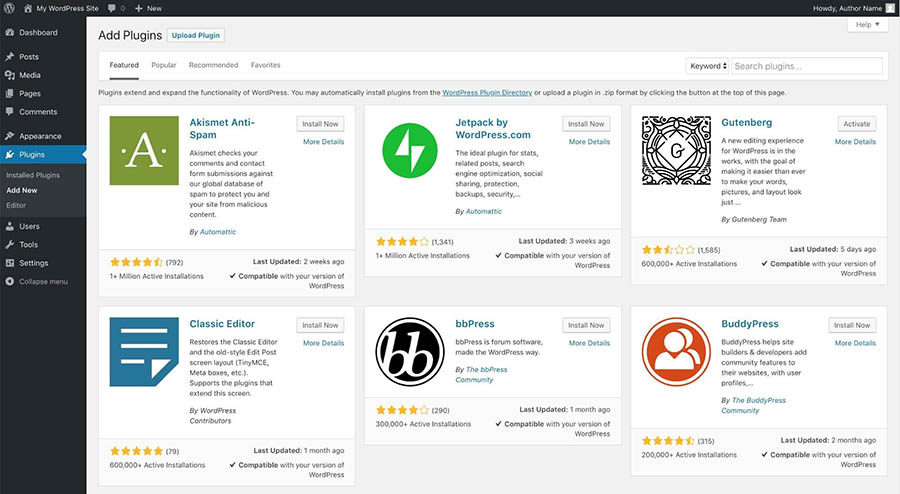900x494 pixels.
Task: Click the Upload Plugin button
Action: click(196, 35)
